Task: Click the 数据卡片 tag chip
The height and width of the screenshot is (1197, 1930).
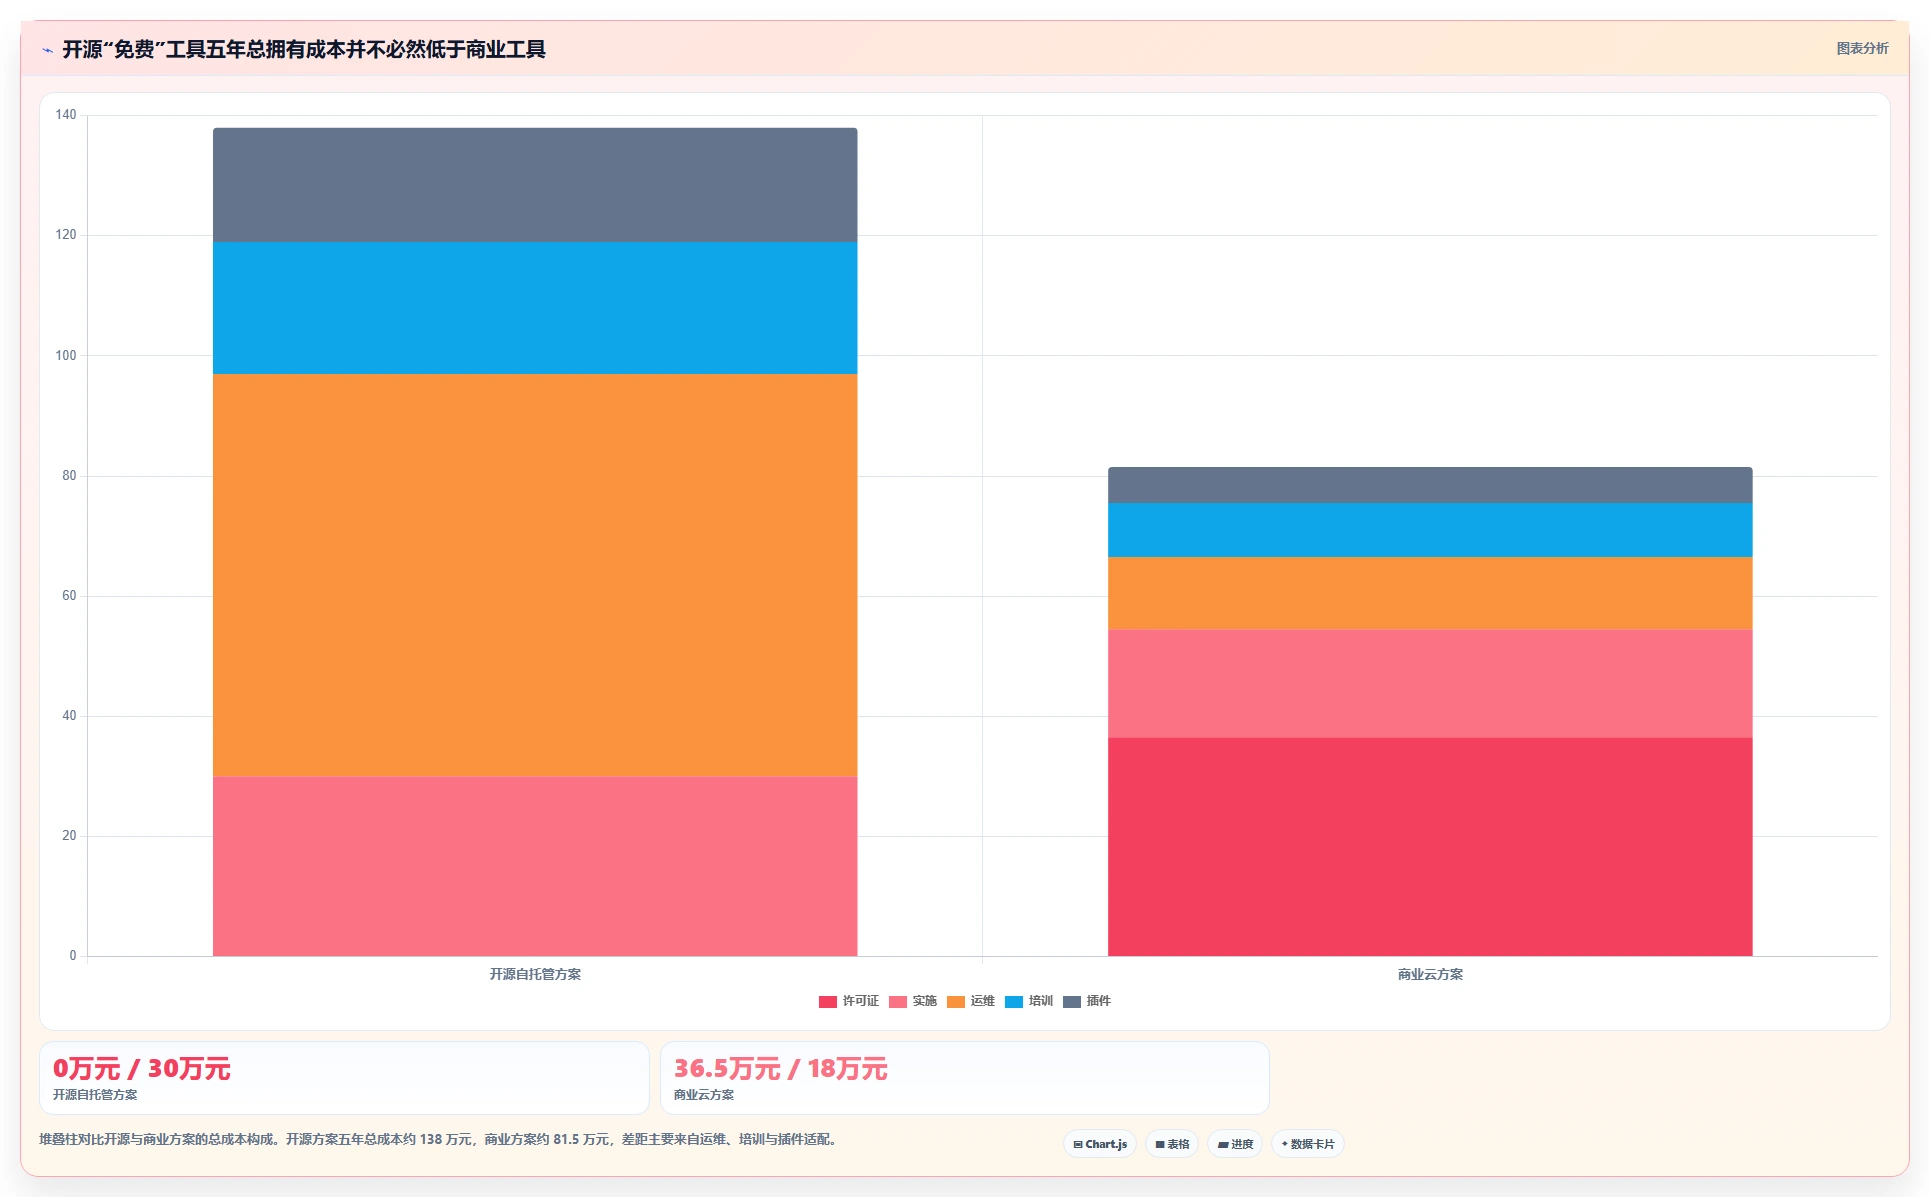Action: pos(1308,1144)
